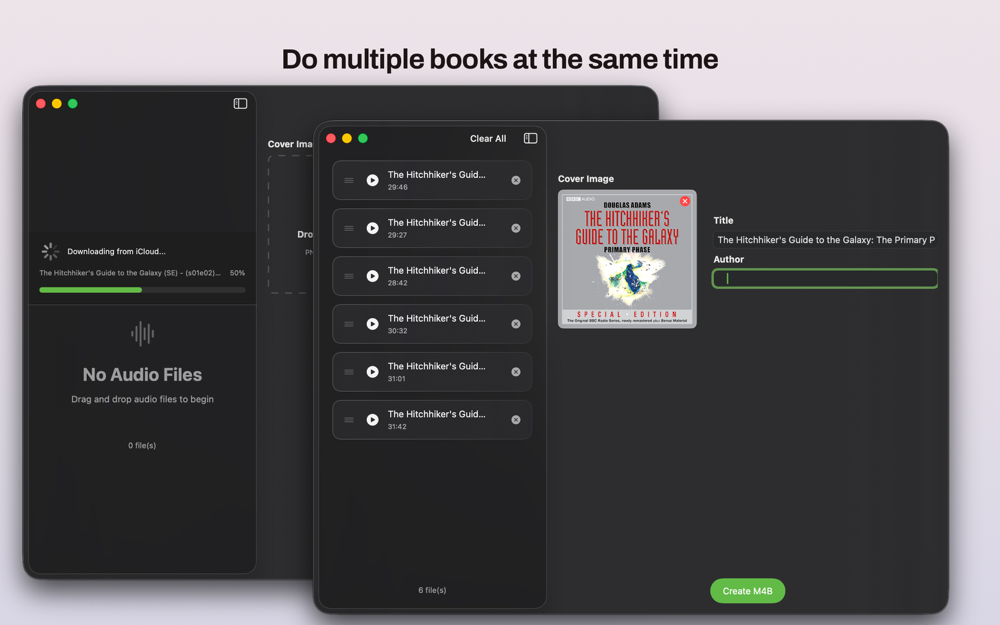Play the track with duration 31:42

pyautogui.click(x=372, y=420)
